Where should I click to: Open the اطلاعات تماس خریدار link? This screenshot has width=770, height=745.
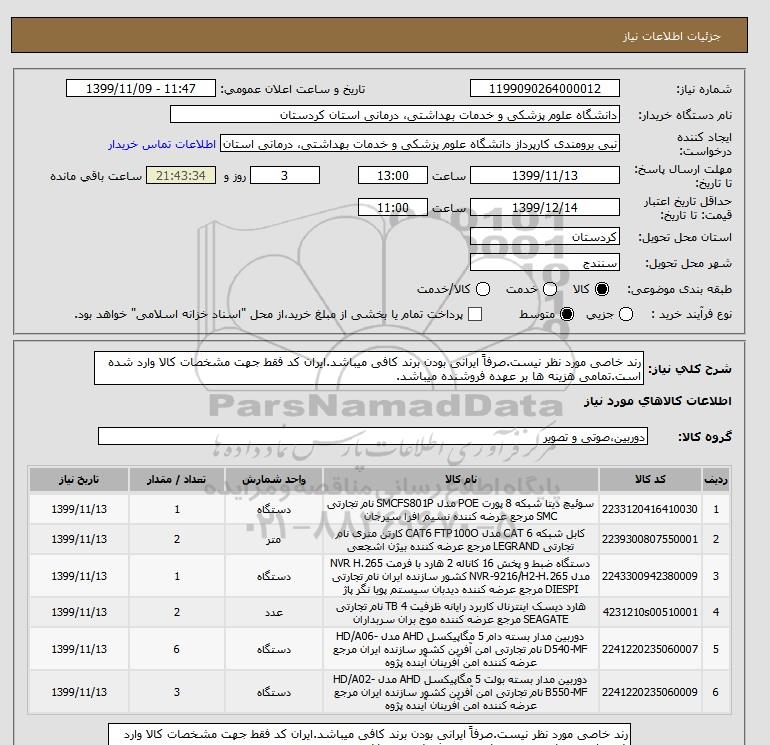(162, 144)
